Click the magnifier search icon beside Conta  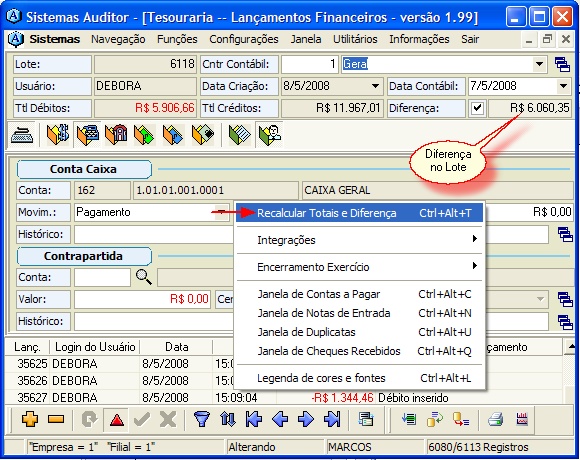(x=144, y=277)
